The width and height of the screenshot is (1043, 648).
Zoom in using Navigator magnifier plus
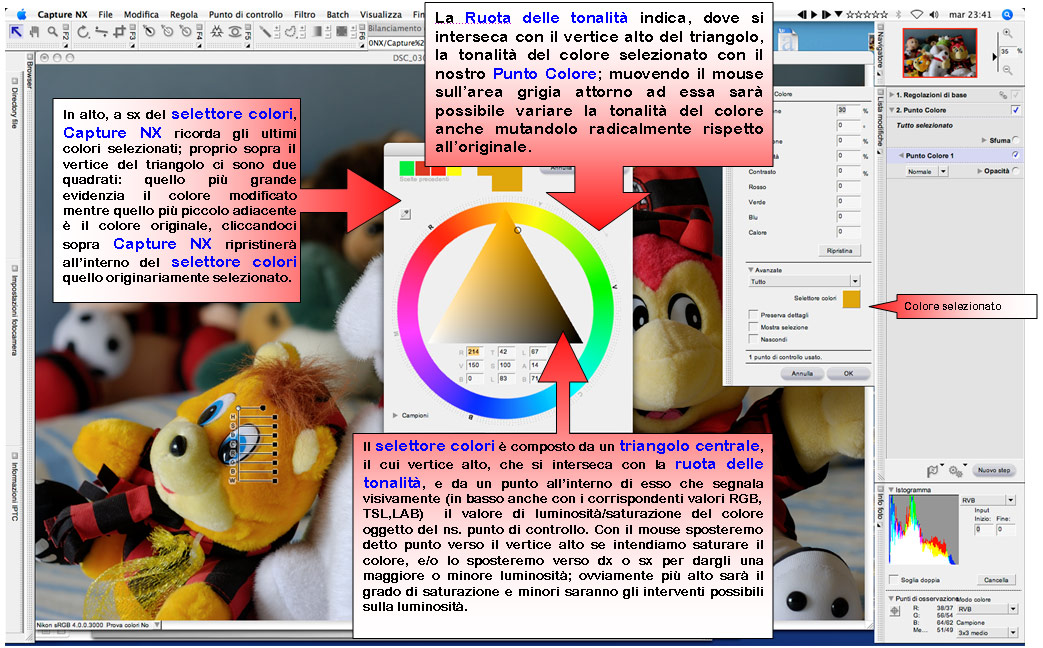click(1008, 33)
